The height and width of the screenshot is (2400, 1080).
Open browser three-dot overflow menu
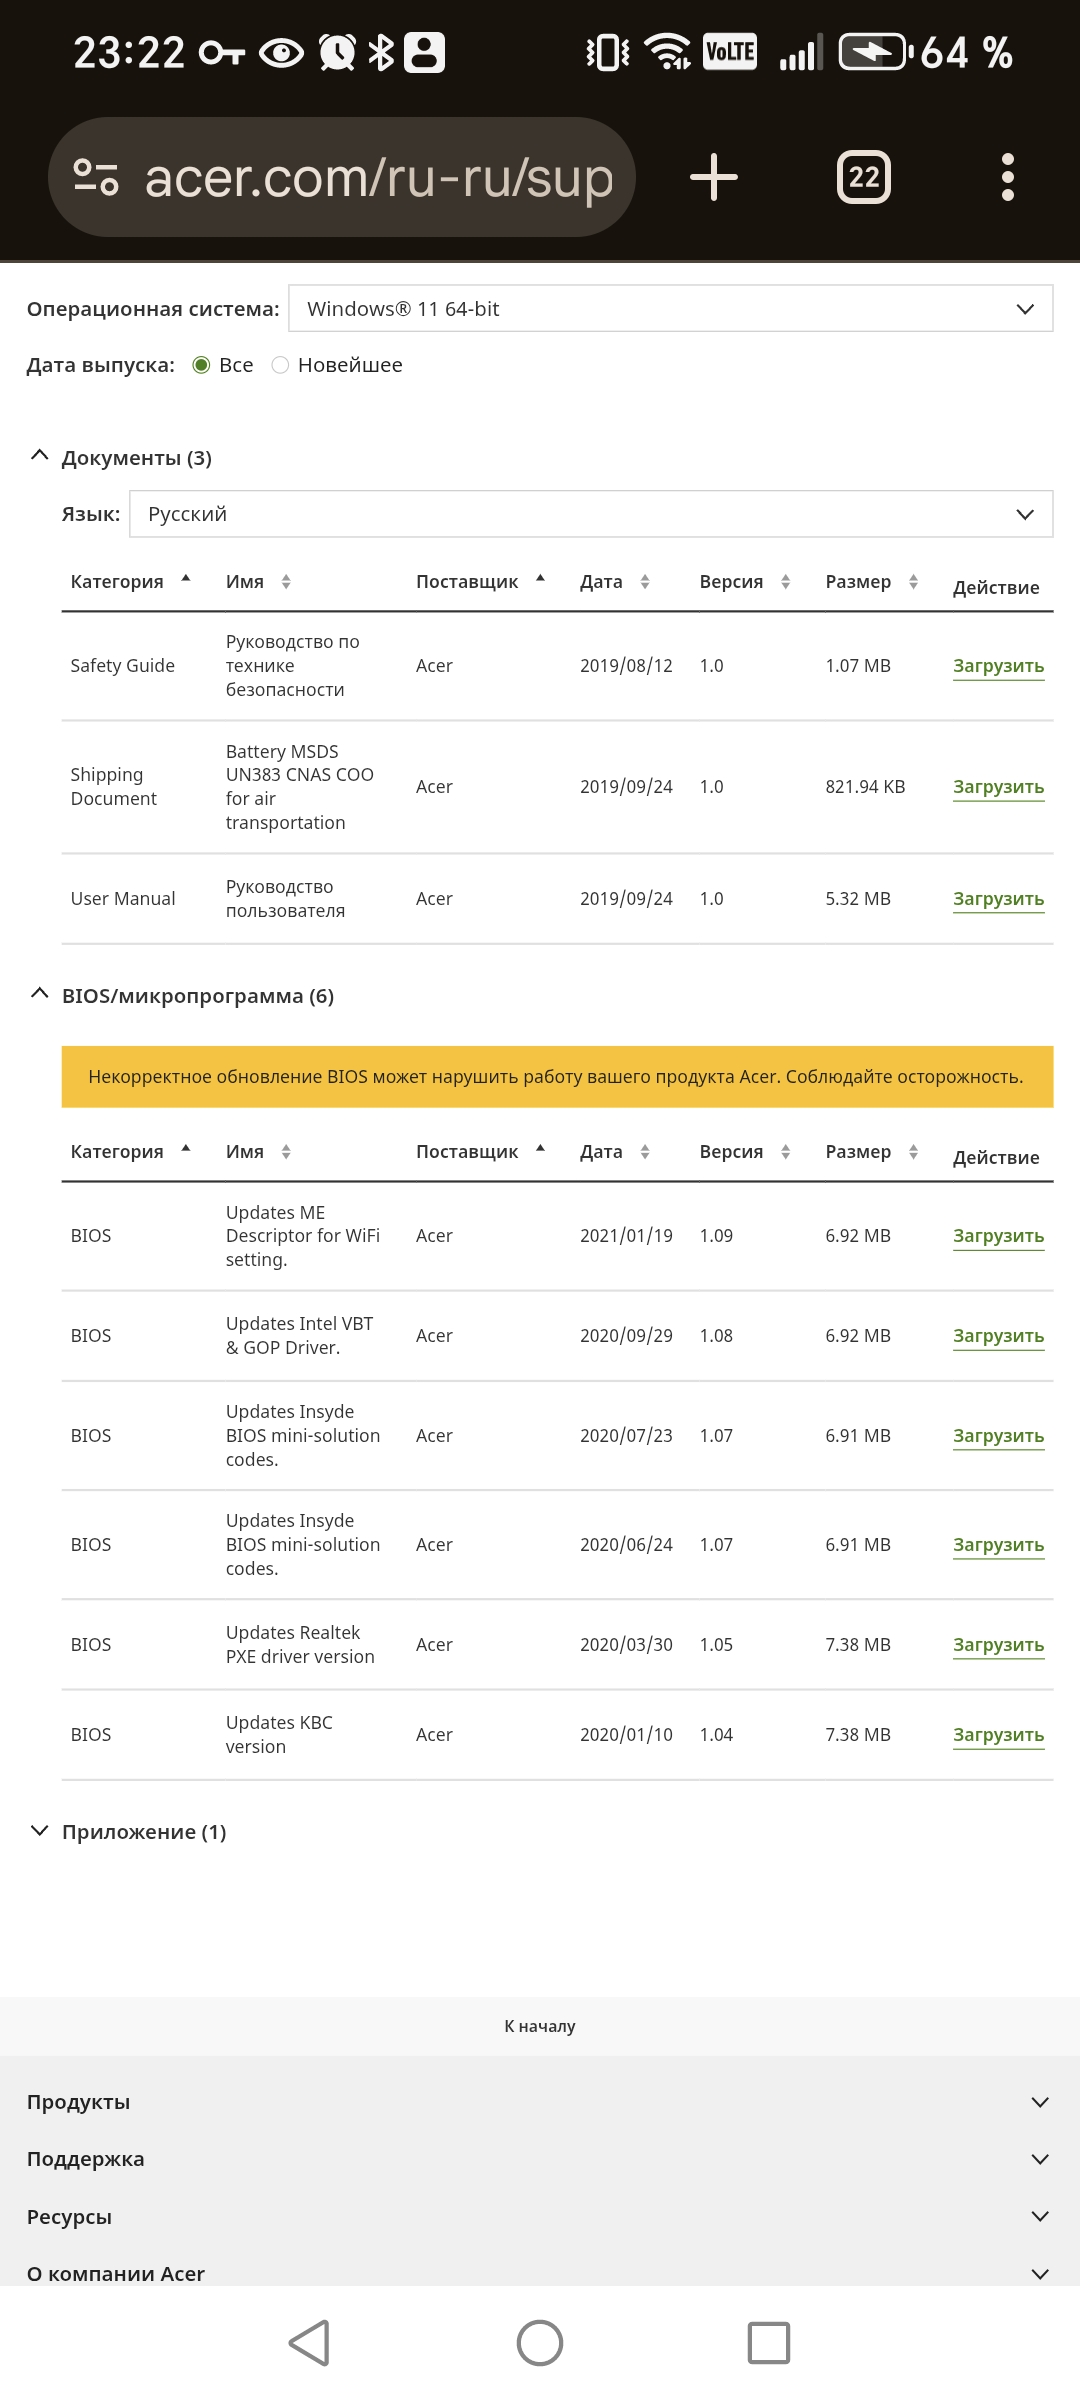1007,178
